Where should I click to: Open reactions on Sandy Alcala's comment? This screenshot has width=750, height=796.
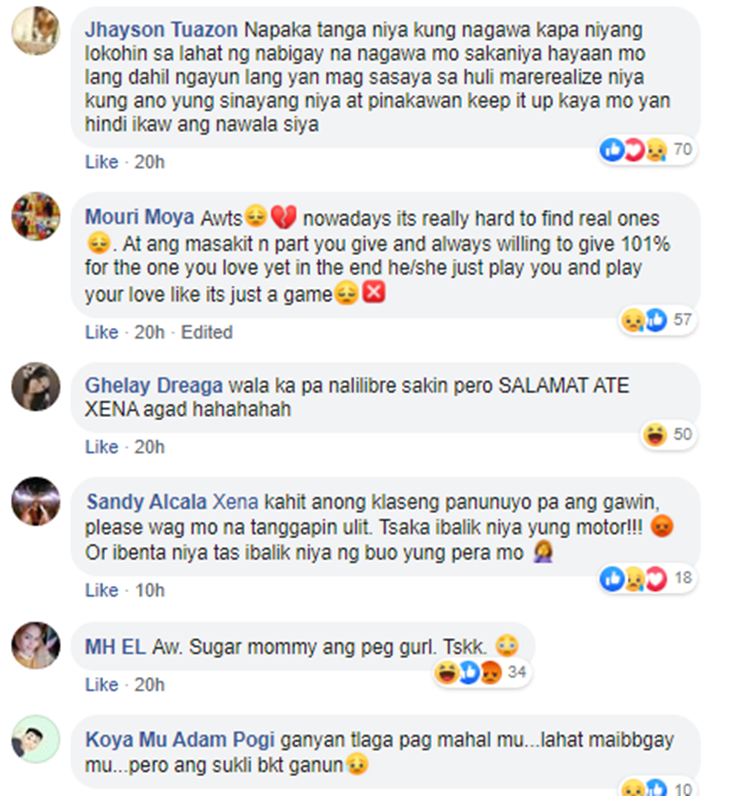tap(647, 578)
